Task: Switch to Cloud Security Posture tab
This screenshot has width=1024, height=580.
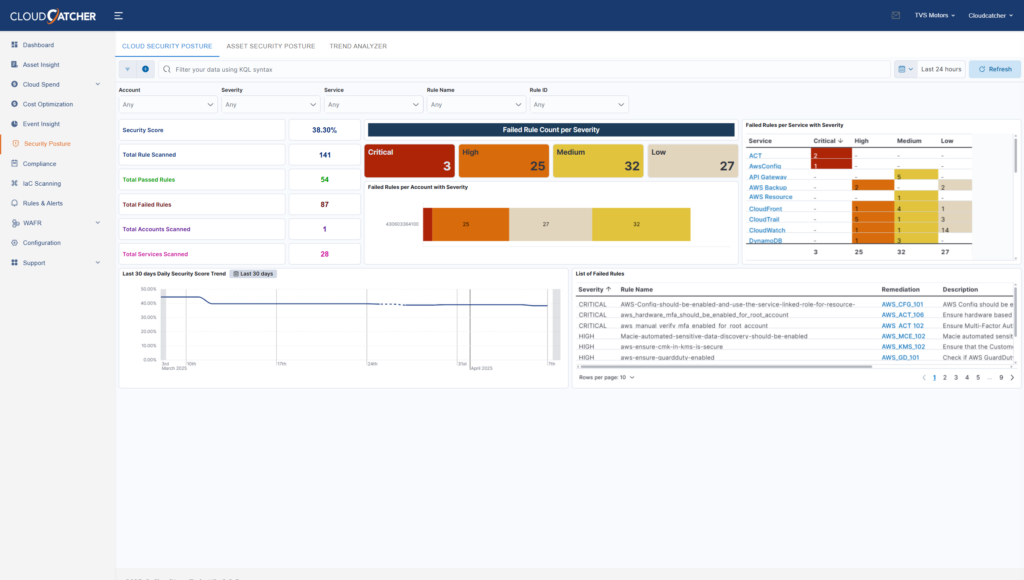Action: [167, 46]
